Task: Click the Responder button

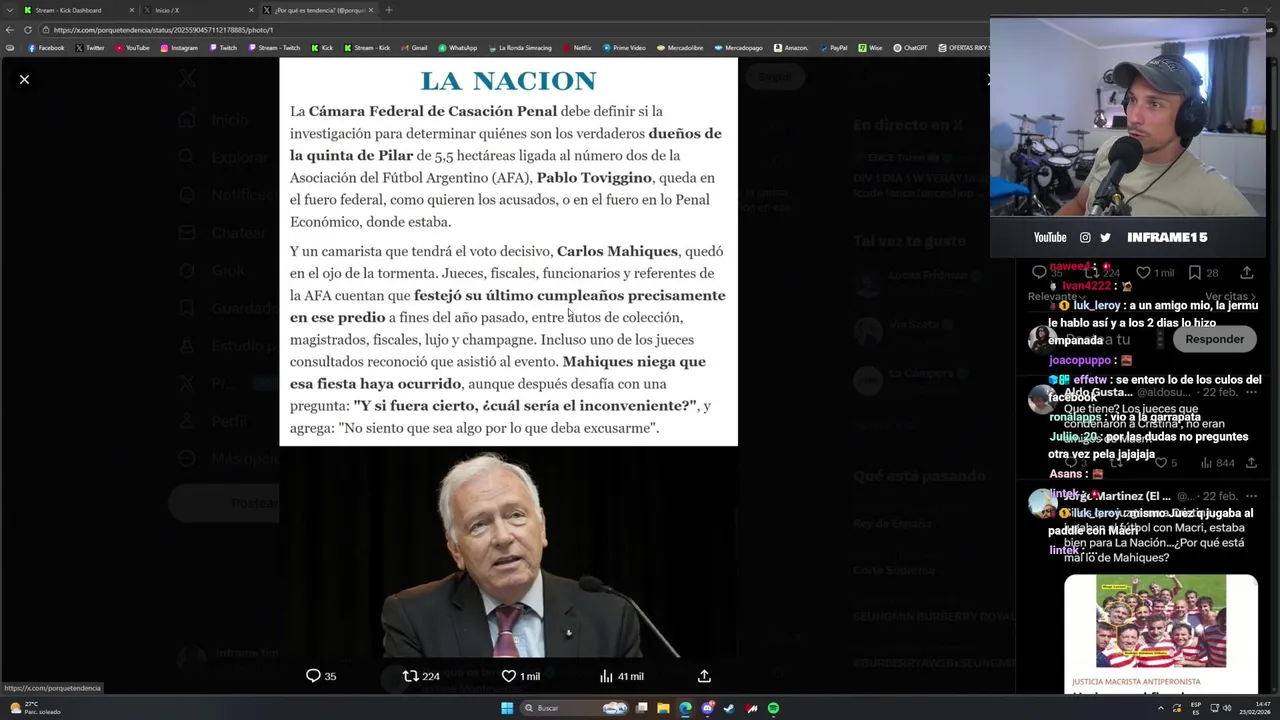Action: point(1214,339)
